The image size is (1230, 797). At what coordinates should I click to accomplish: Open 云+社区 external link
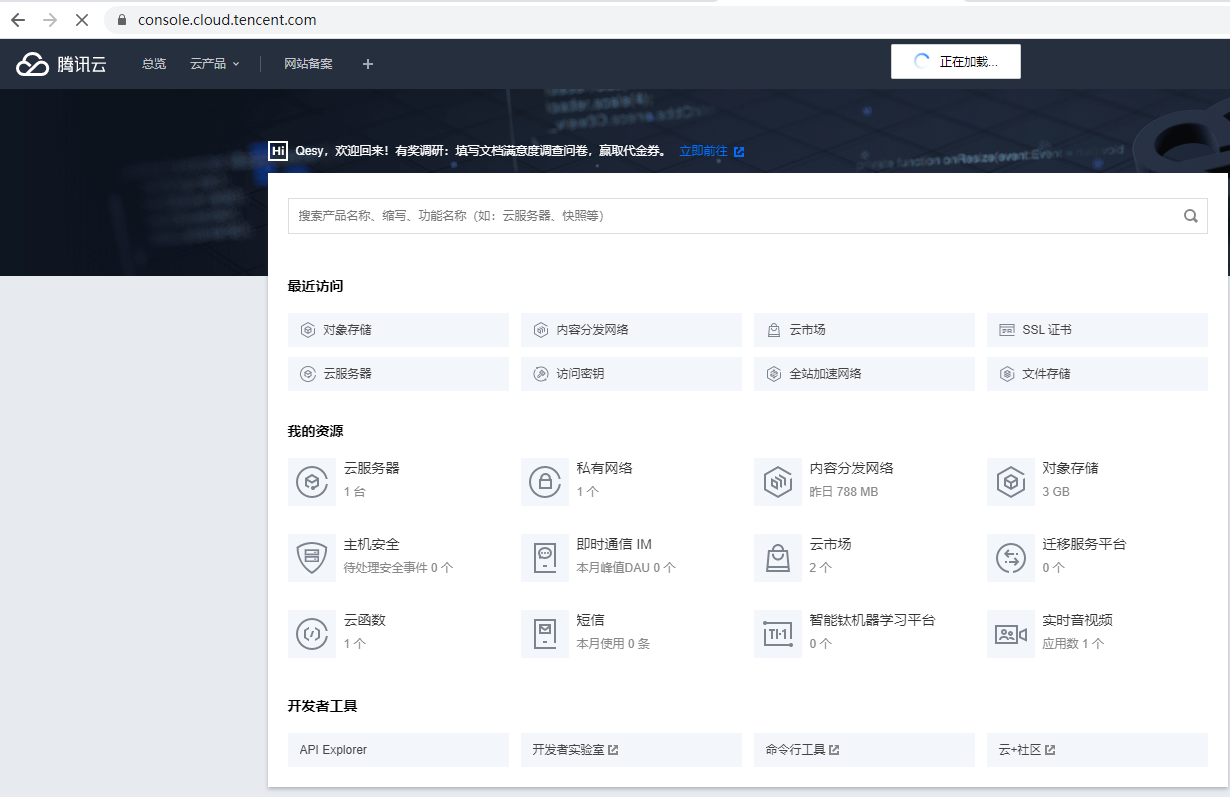tap(1097, 750)
